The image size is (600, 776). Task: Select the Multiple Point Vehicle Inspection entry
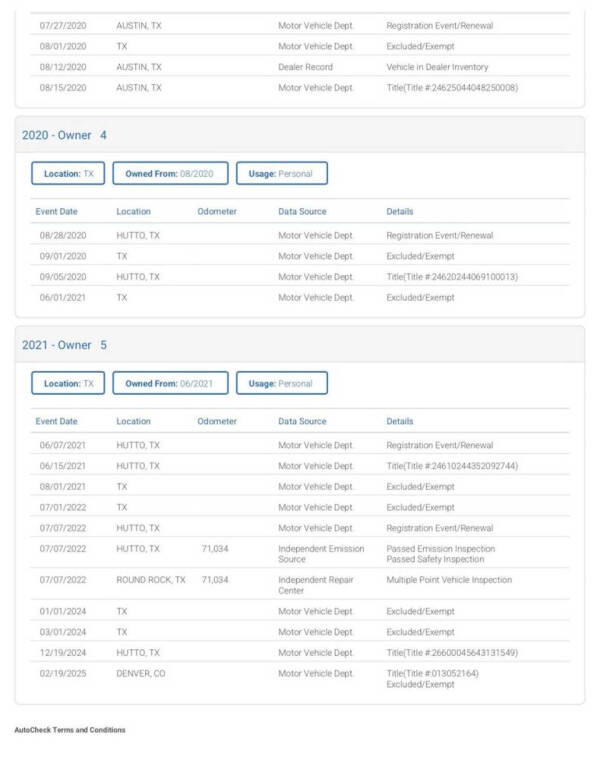449,580
